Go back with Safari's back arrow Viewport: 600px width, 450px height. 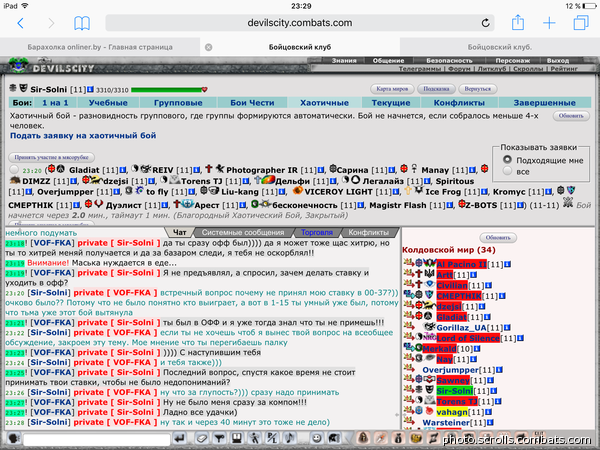21,23
